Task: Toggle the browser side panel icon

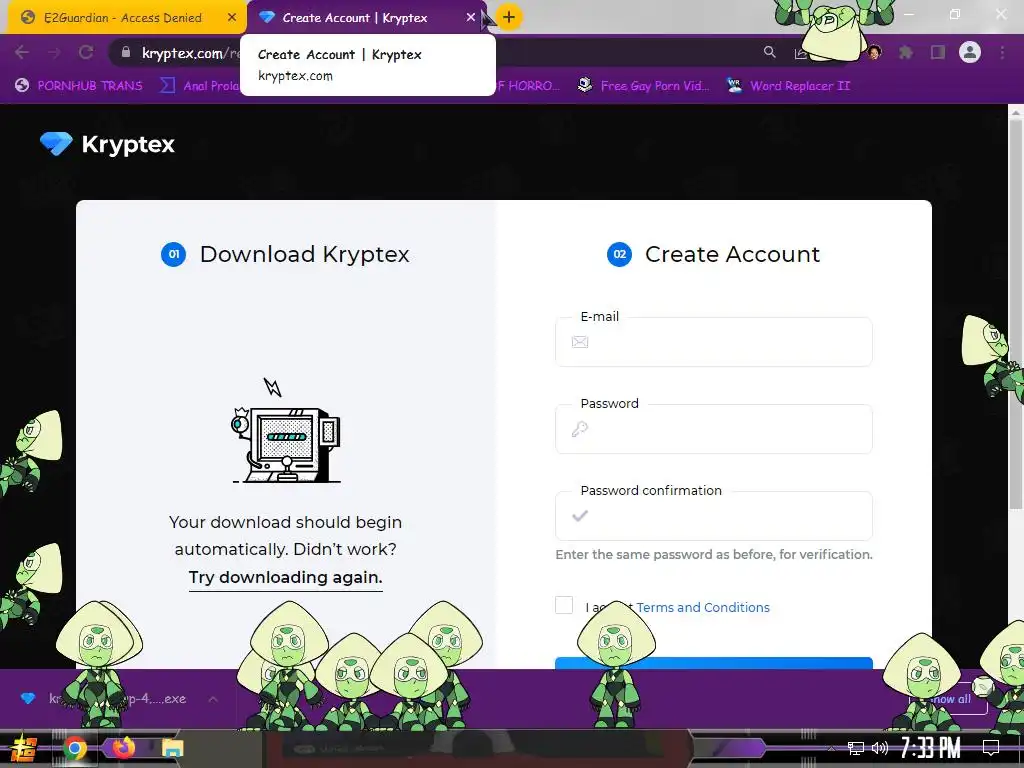Action: (938, 52)
